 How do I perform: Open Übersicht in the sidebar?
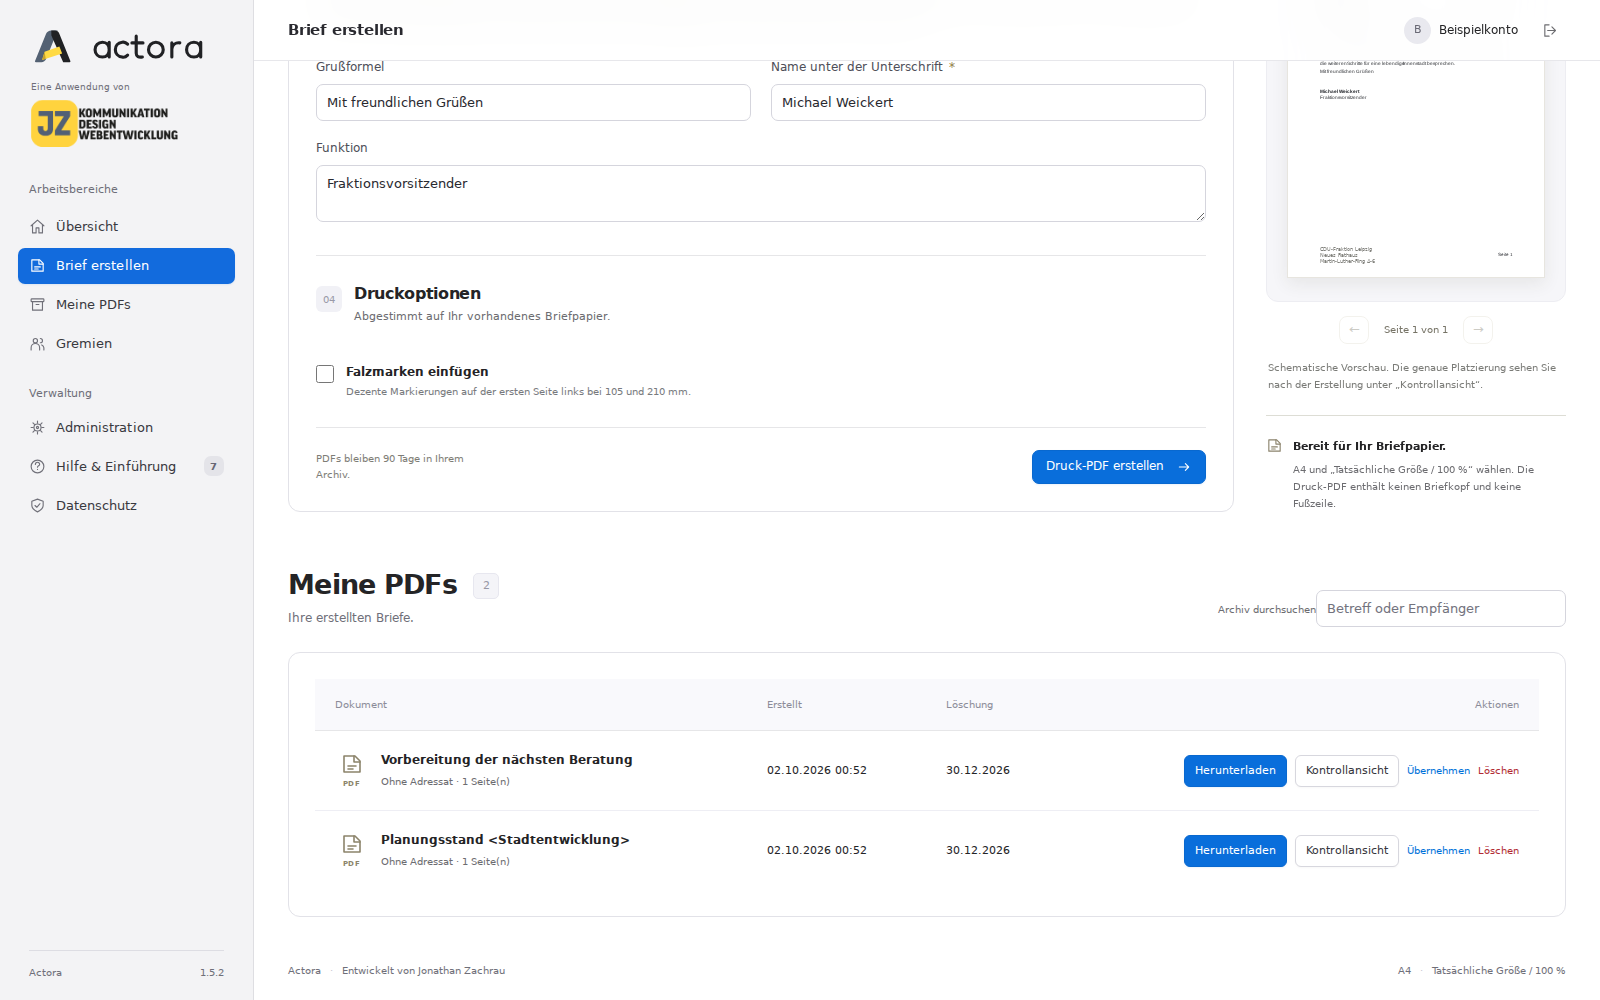126,227
